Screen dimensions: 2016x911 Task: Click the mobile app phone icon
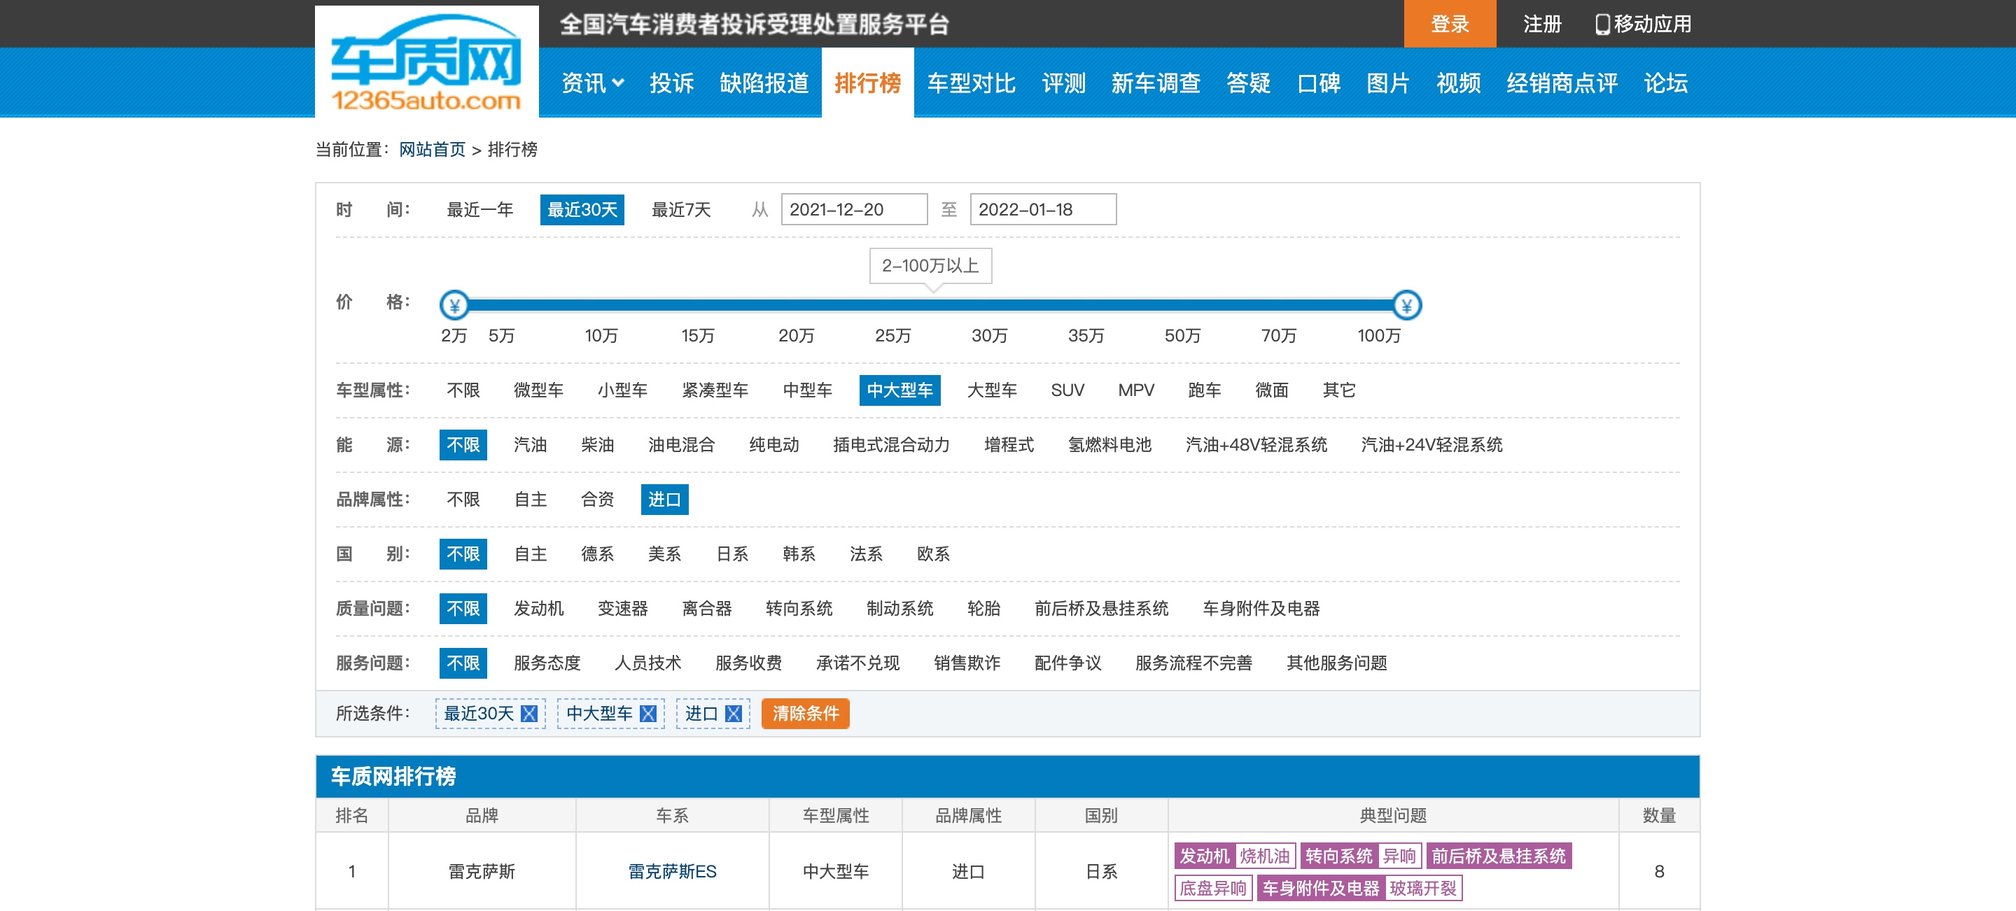click(1602, 24)
